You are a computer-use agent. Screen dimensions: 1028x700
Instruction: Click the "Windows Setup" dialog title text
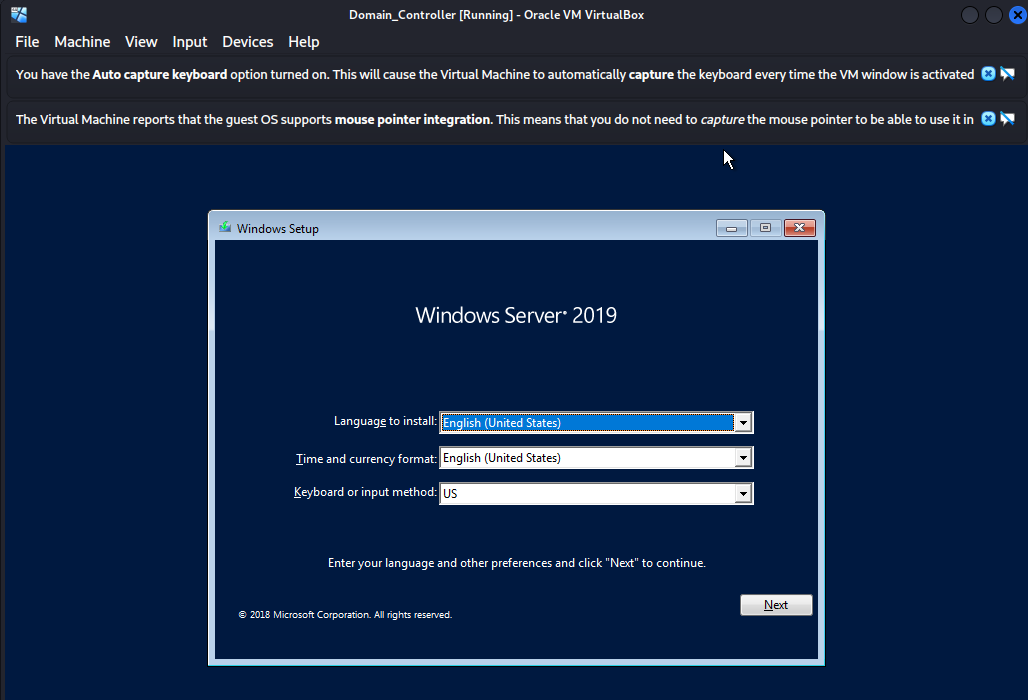(278, 229)
